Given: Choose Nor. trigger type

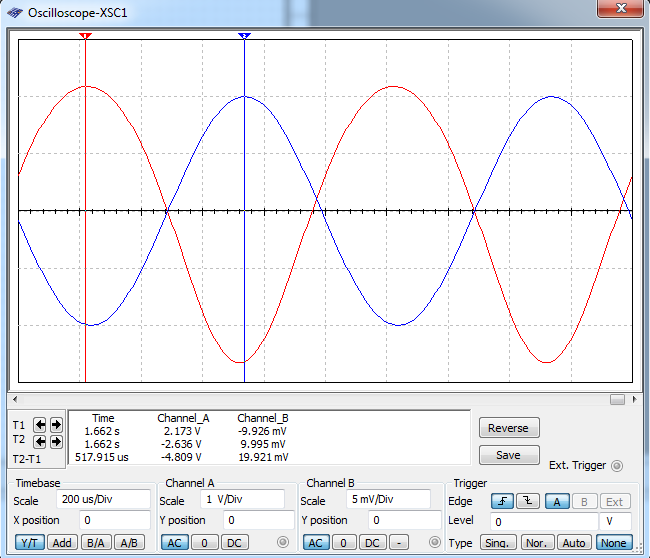Looking at the screenshot, I should (536, 543).
